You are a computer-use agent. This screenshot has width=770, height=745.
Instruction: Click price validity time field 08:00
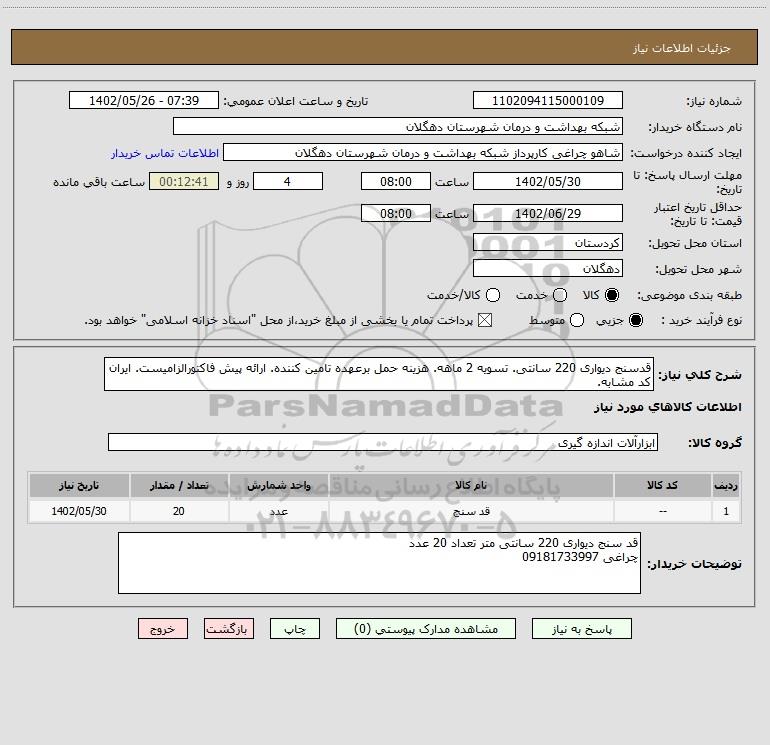coord(396,213)
